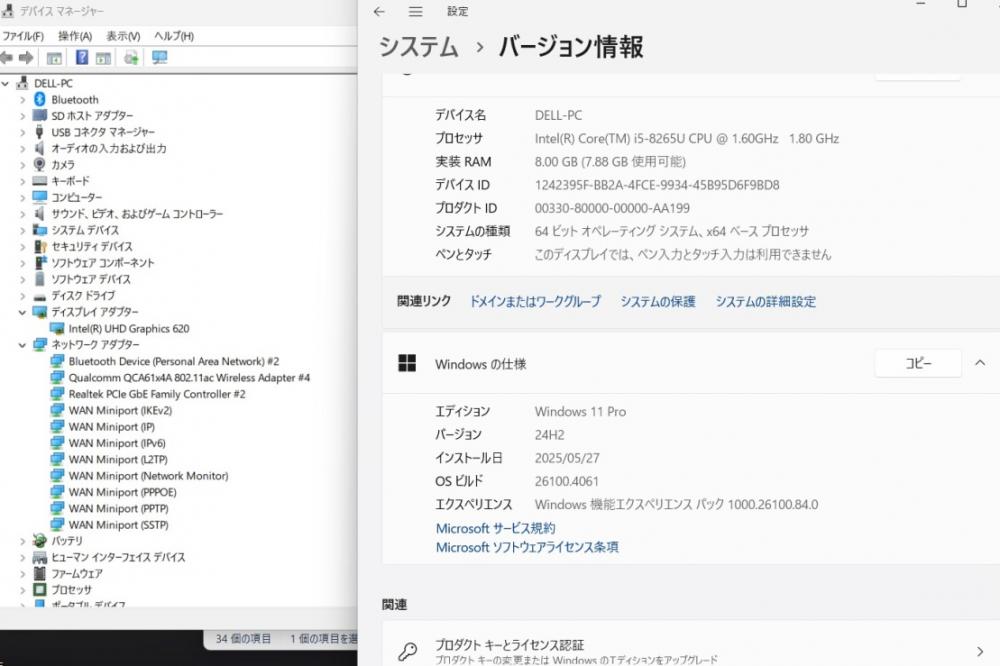This screenshot has width=1000, height=666.
Task: Select Intel(R) UHD Graphics 620 device
Action: tap(129, 329)
